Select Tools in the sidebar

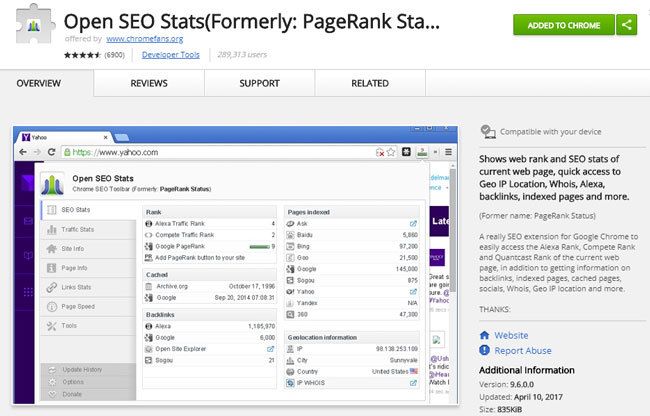coord(88,326)
